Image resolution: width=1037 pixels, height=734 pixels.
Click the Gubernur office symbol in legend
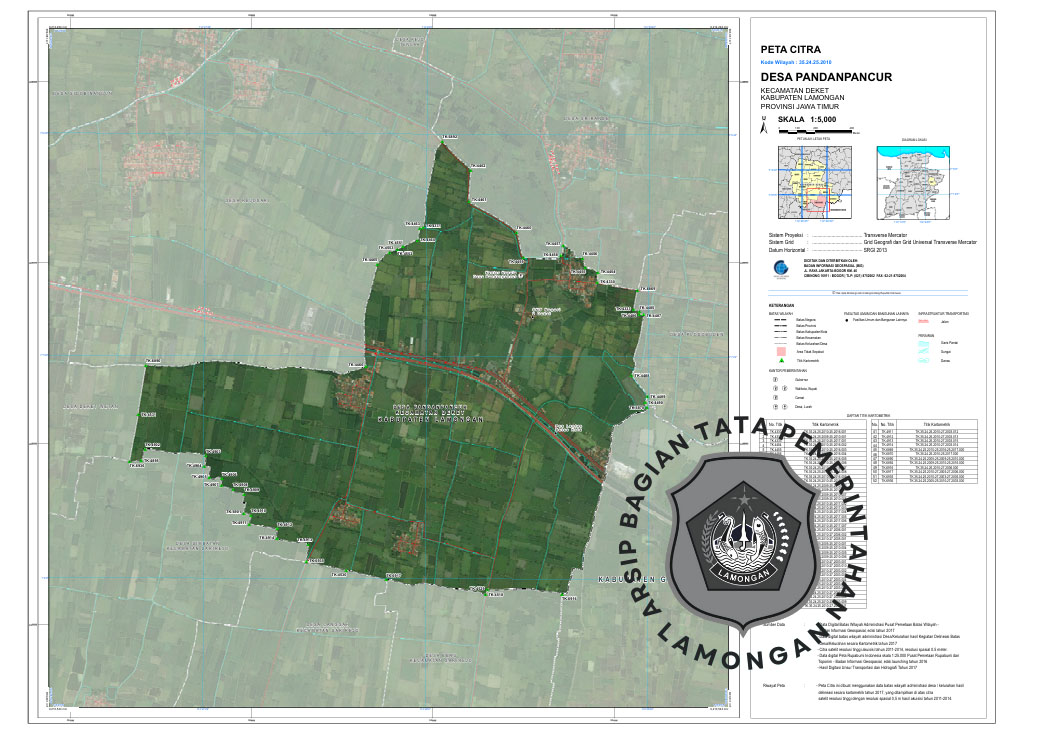[x=773, y=380]
